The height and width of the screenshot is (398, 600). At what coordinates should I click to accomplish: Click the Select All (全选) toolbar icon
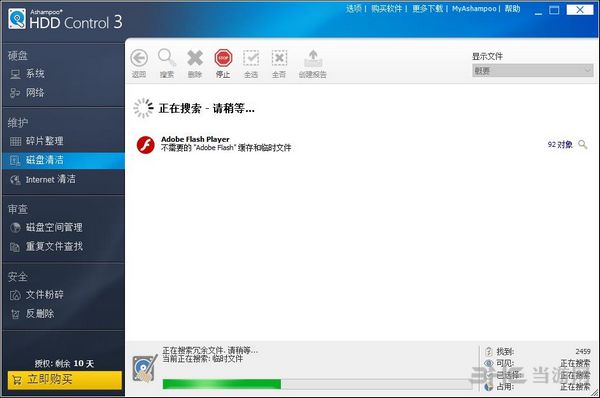tap(251, 59)
